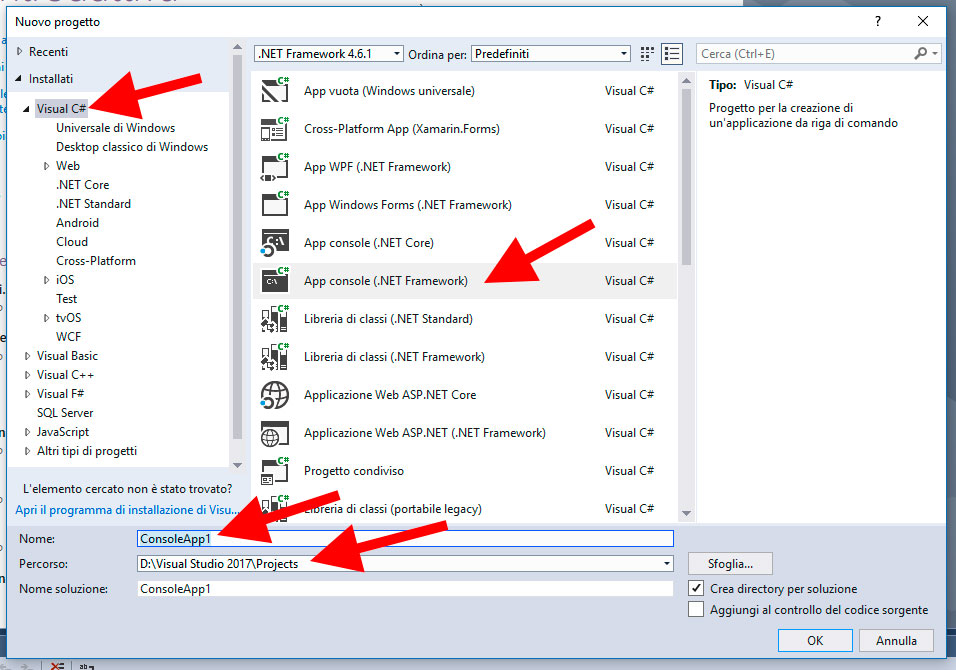Viewport: 956px width, 670px height.
Task: Confirm with the OK button
Action: coord(815,640)
